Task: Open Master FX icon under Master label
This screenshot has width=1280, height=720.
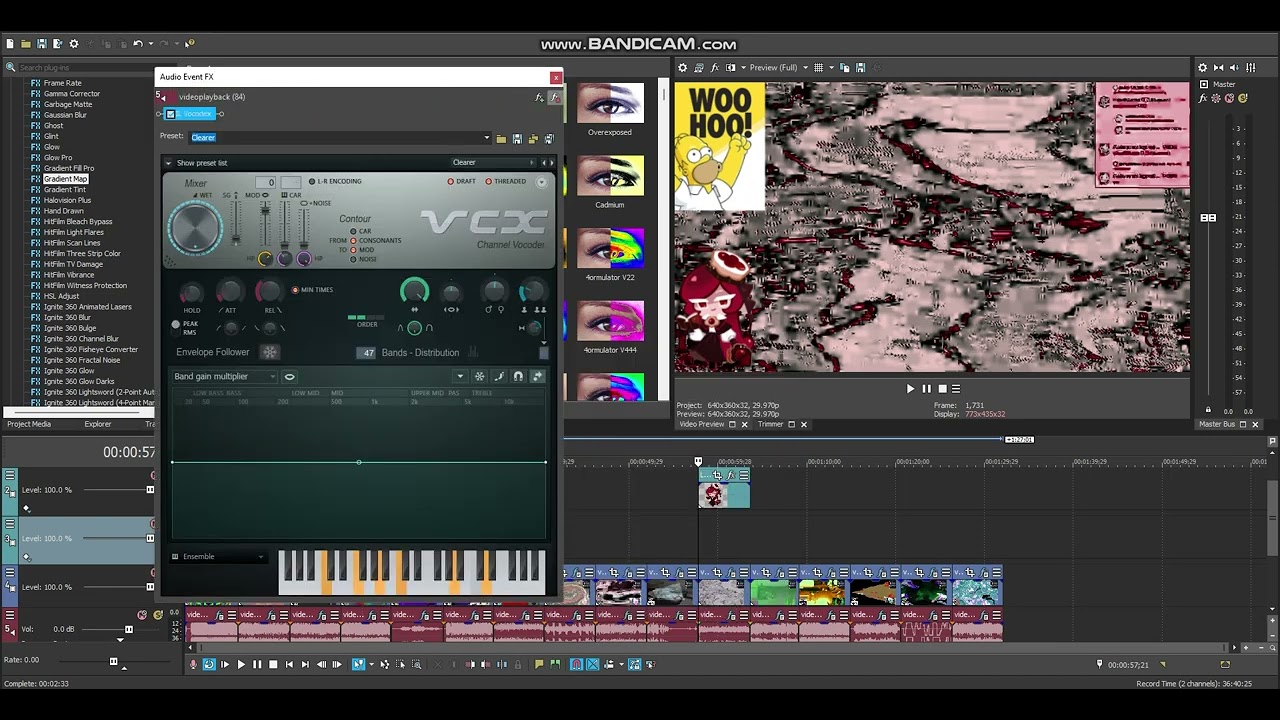Action: click(1204, 98)
